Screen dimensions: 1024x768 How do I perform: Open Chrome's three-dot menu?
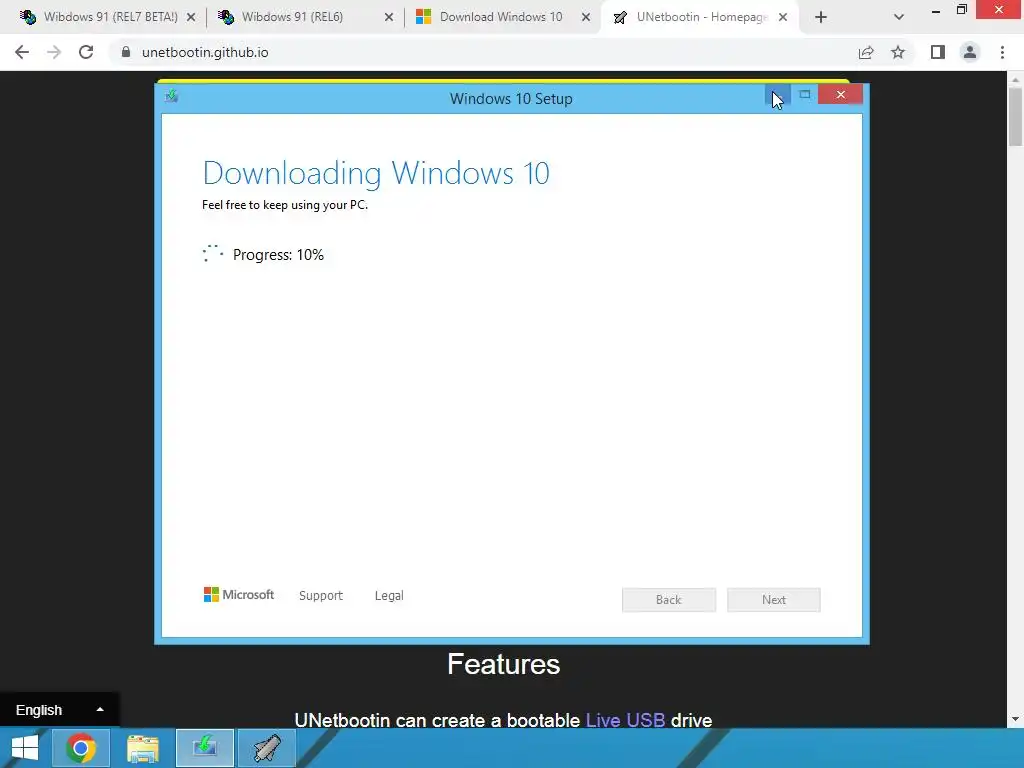1002,52
